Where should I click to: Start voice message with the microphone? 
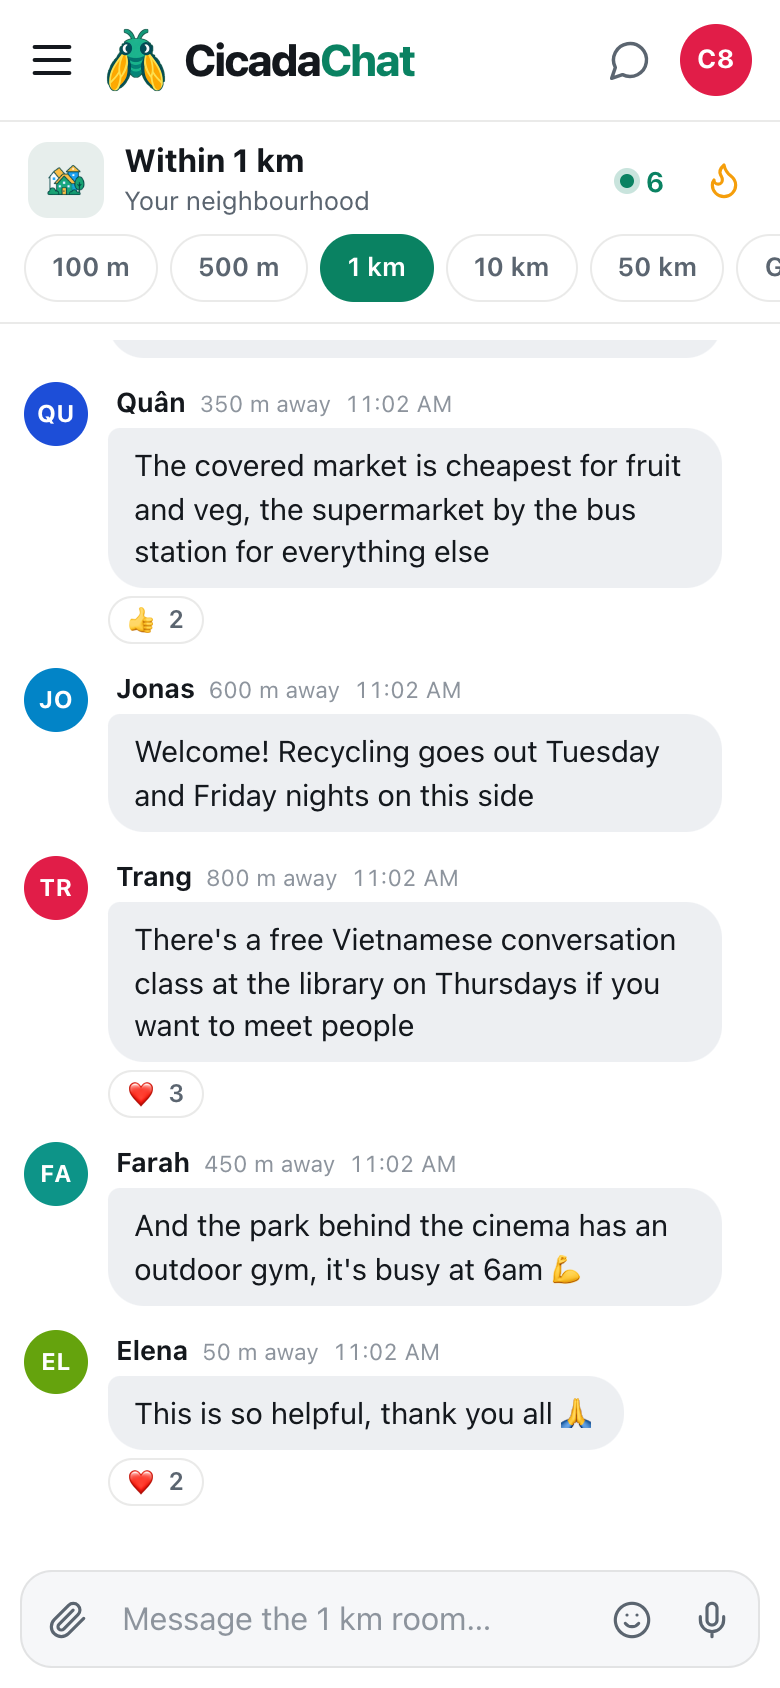712,1619
